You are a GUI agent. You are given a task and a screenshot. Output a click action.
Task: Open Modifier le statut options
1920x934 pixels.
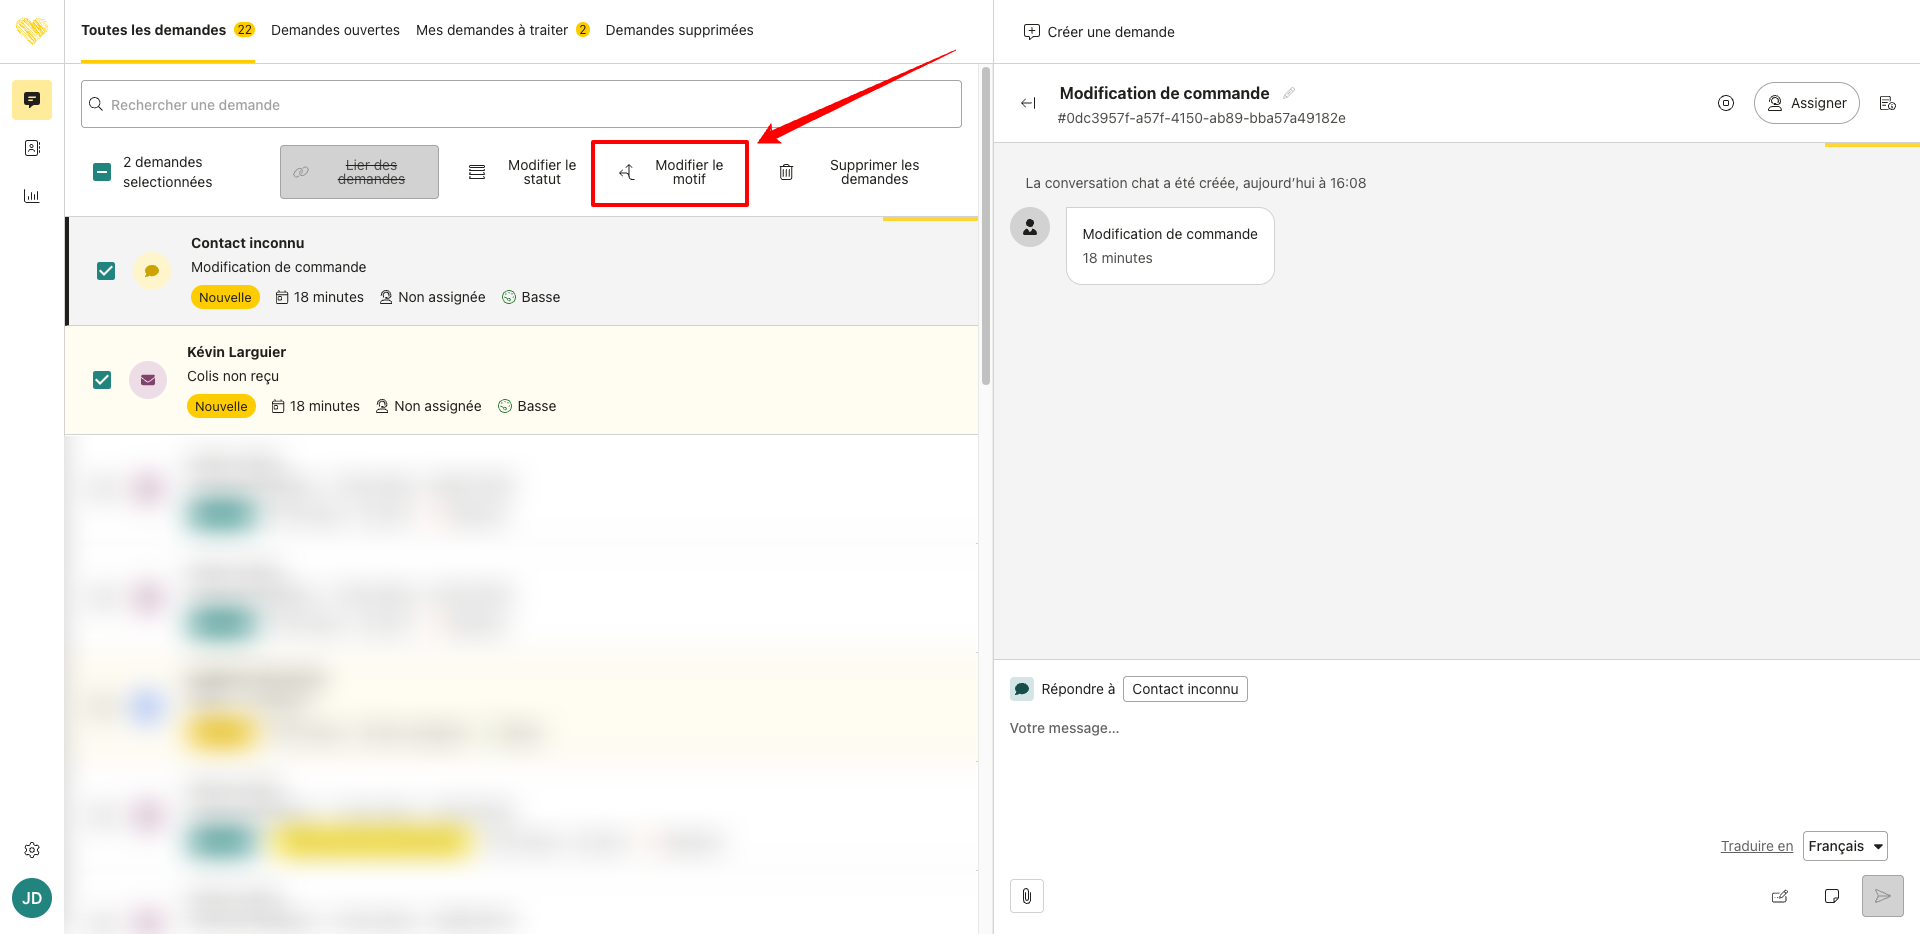click(x=524, y=172)
